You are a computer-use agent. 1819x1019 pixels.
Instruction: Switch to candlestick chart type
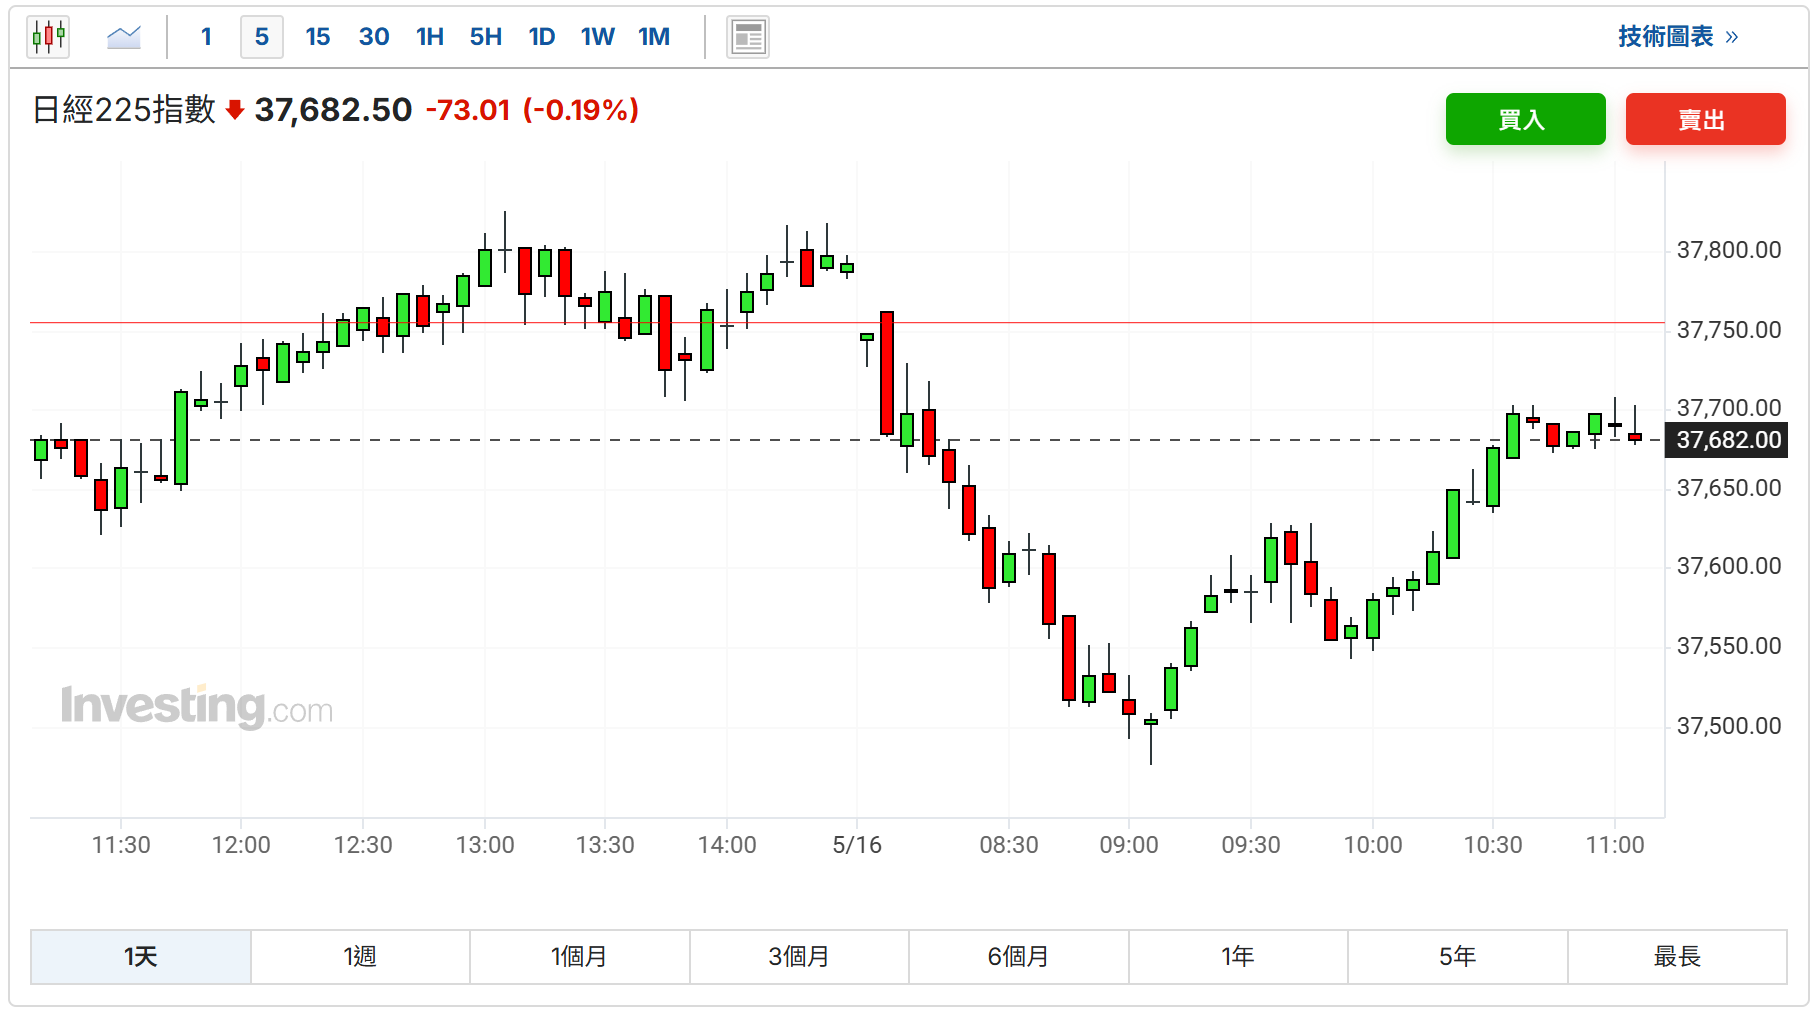click(48, 37)
